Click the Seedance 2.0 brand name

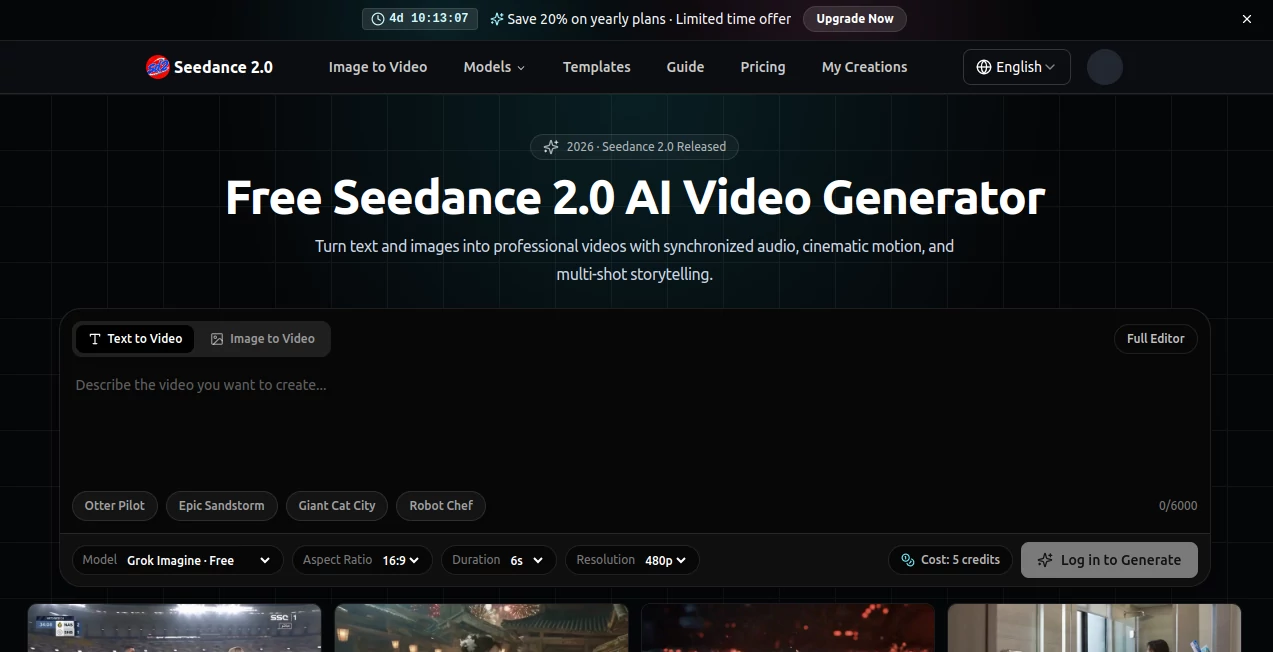pos(223,67)
